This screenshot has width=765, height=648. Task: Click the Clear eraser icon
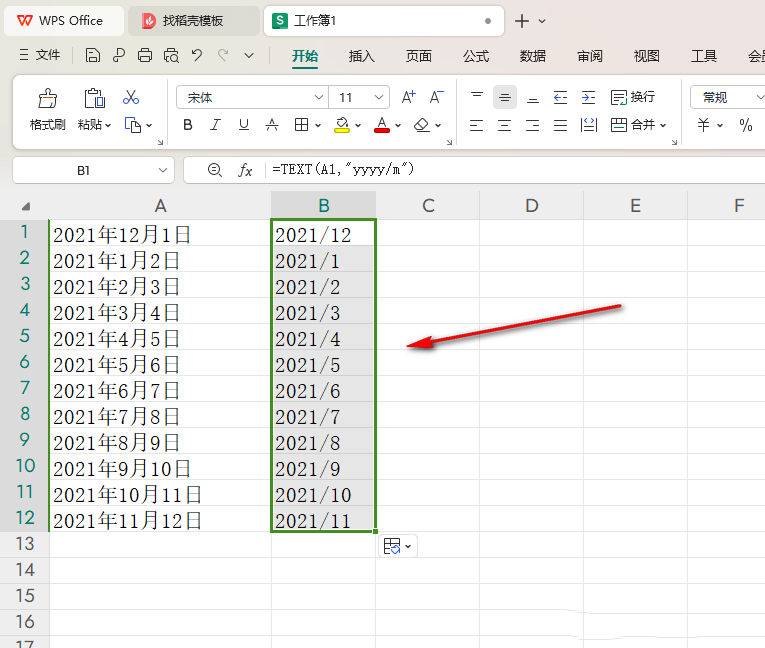pyautogui.click(x=422, y=125)
